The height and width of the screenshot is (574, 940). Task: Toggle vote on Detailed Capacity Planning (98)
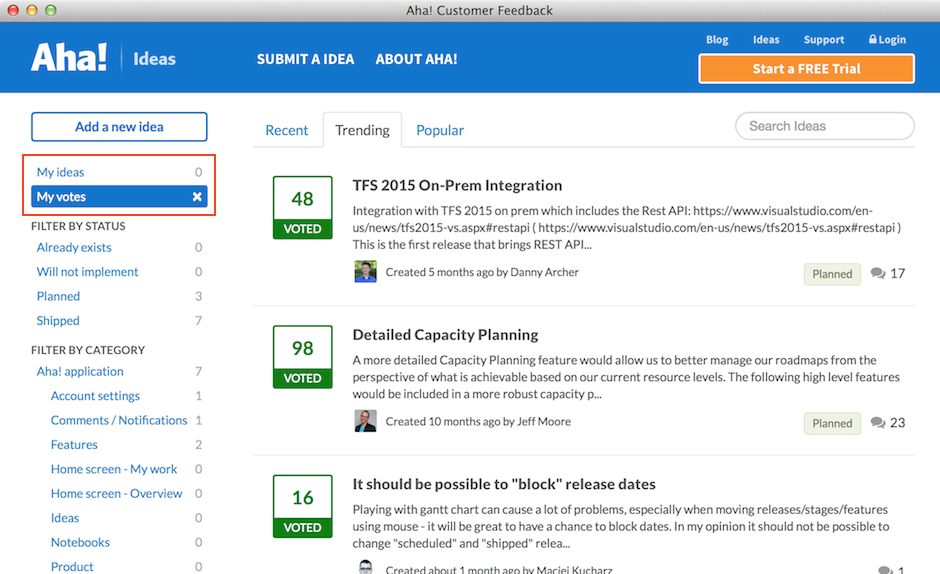302,357
